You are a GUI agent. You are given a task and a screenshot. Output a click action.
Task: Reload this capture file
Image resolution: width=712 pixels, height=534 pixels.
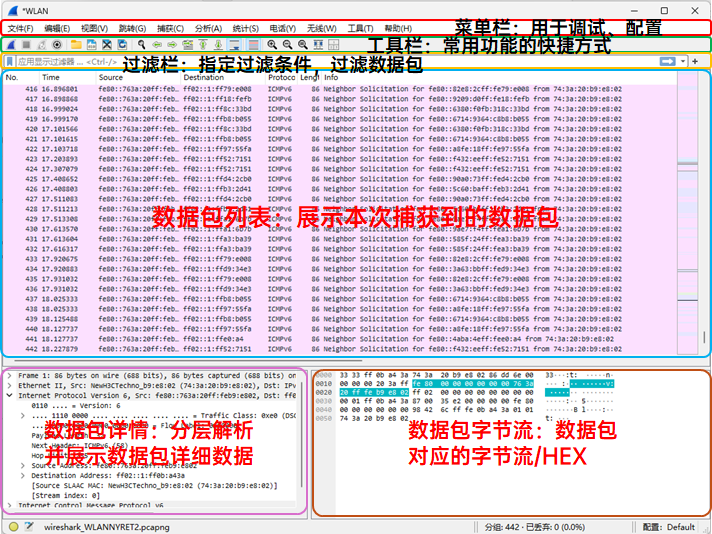click(122, 44)
